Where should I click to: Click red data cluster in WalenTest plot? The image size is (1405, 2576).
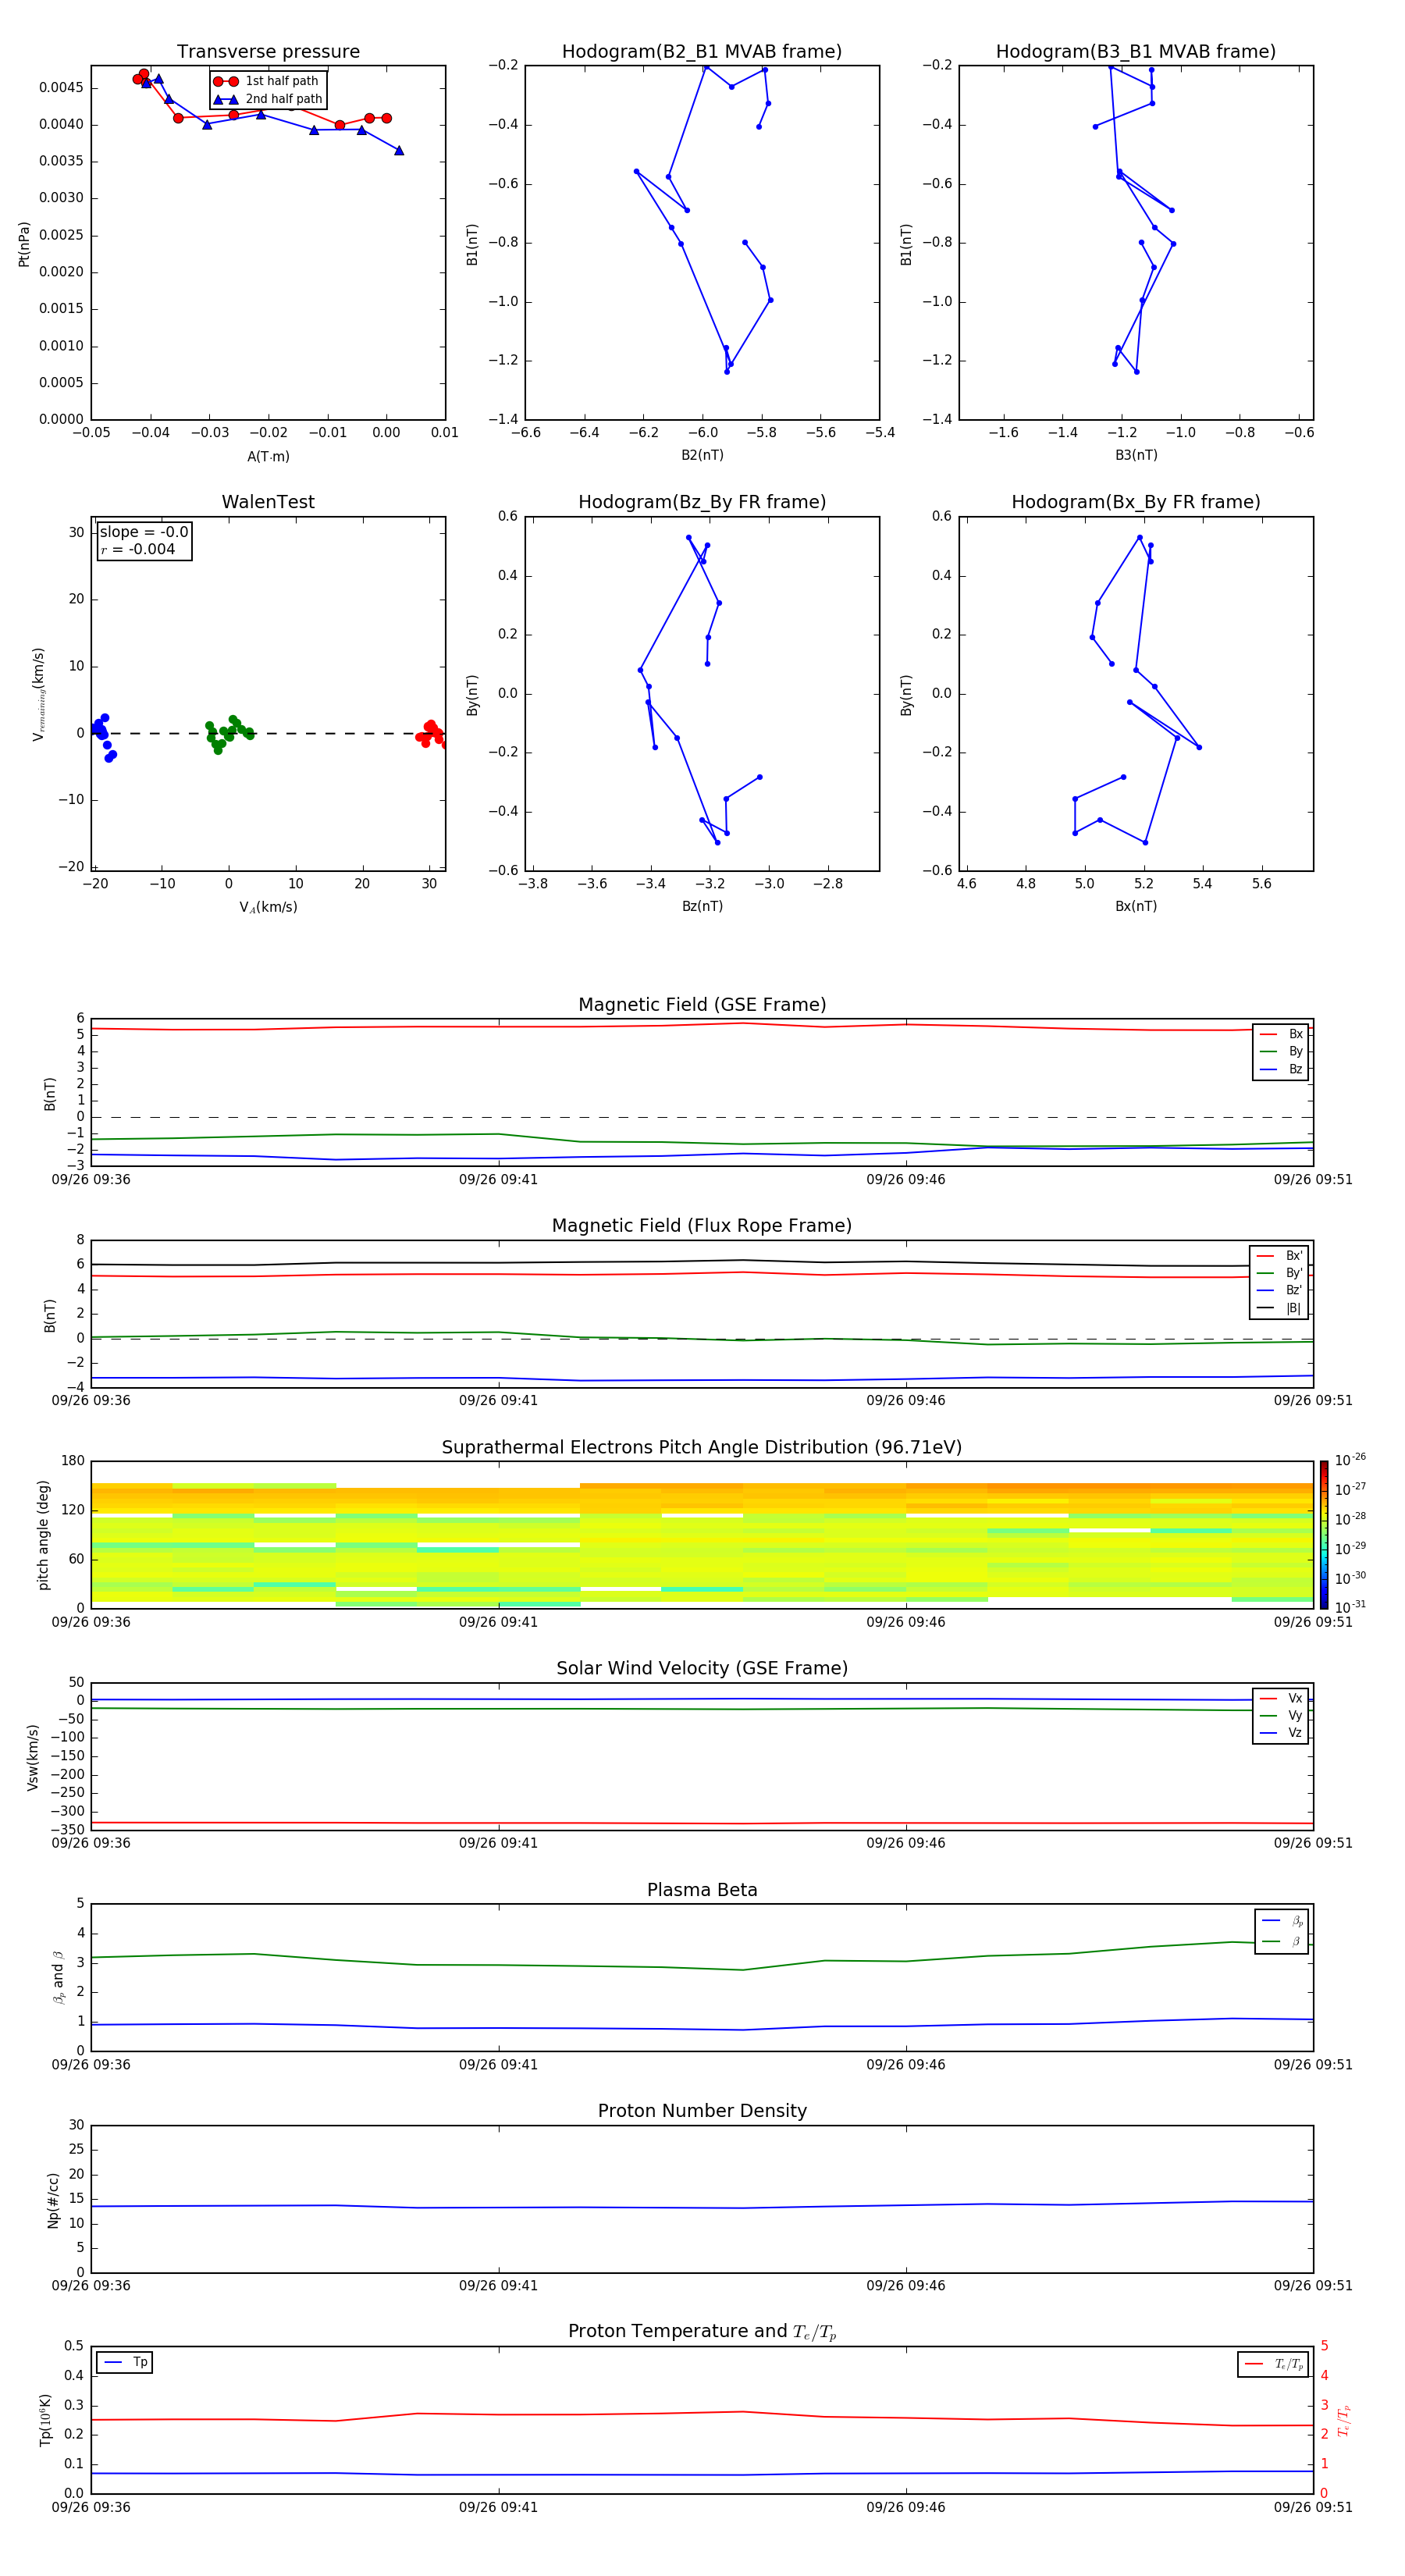431,733
